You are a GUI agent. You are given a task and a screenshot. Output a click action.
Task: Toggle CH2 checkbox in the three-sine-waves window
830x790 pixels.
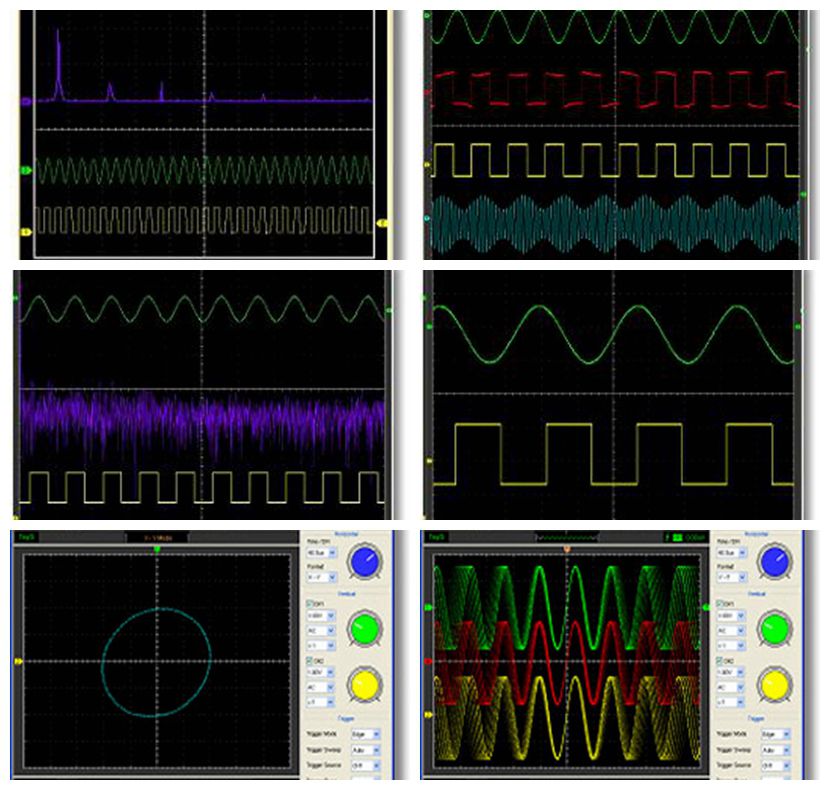point(720,661)
